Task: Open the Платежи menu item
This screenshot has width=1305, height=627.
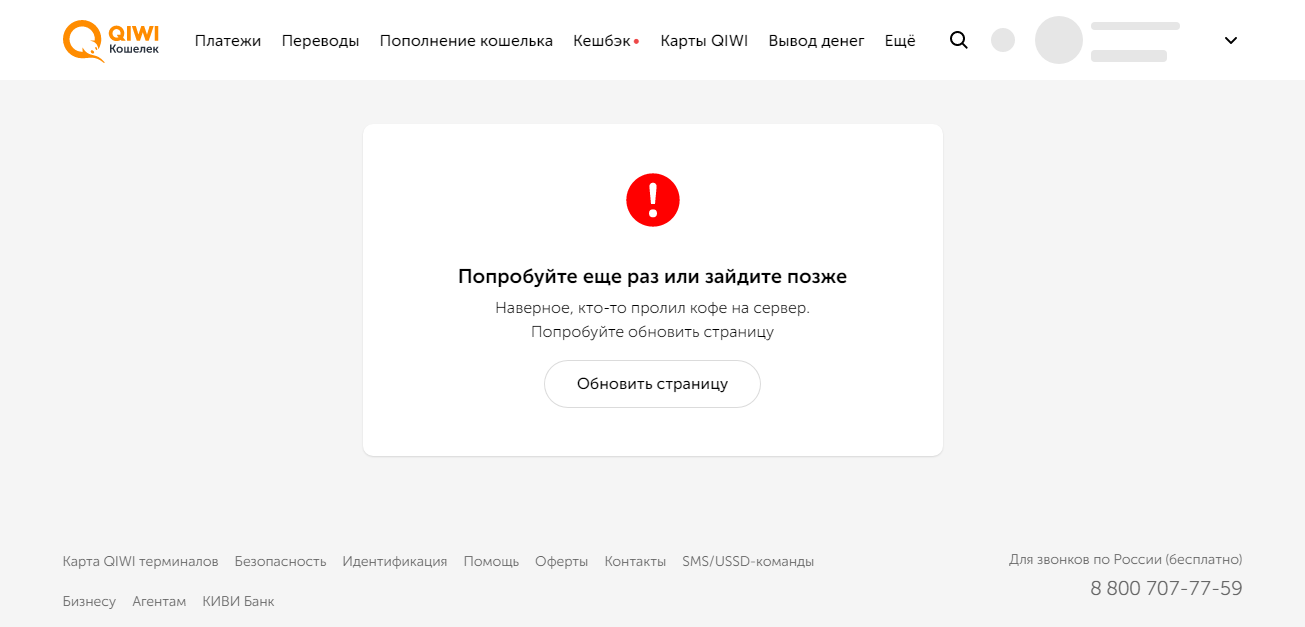Action: [x=228, y=41]
